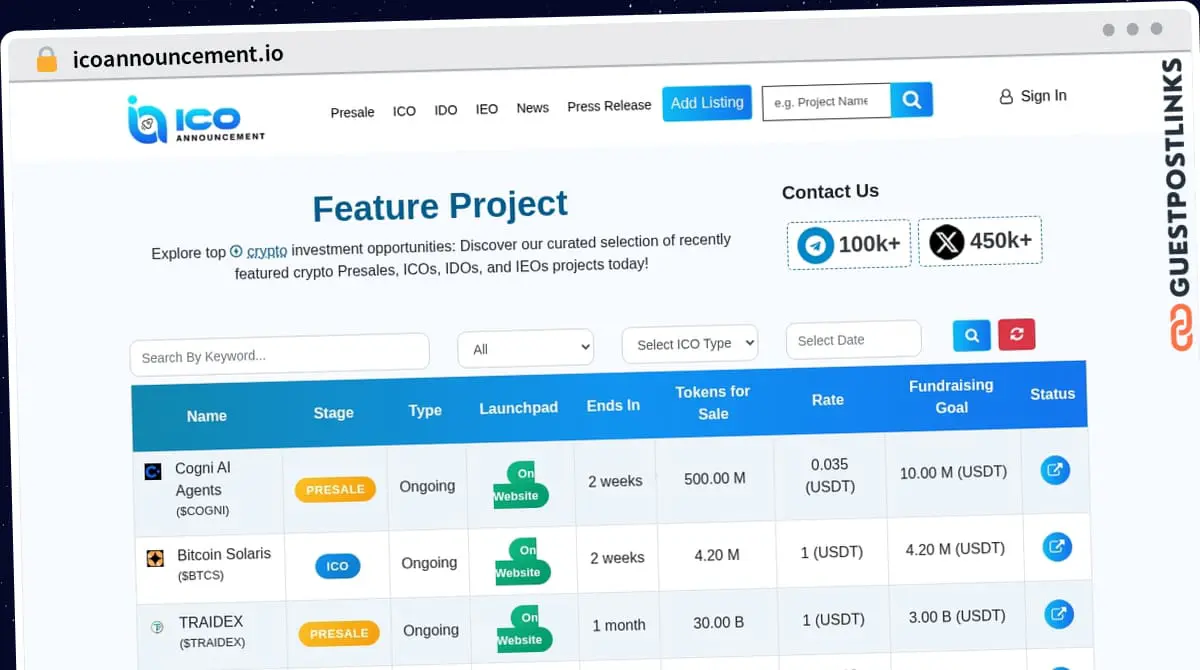Click the red reset filters icon button
1200x670 pixels.
[x=1016, y=334]
